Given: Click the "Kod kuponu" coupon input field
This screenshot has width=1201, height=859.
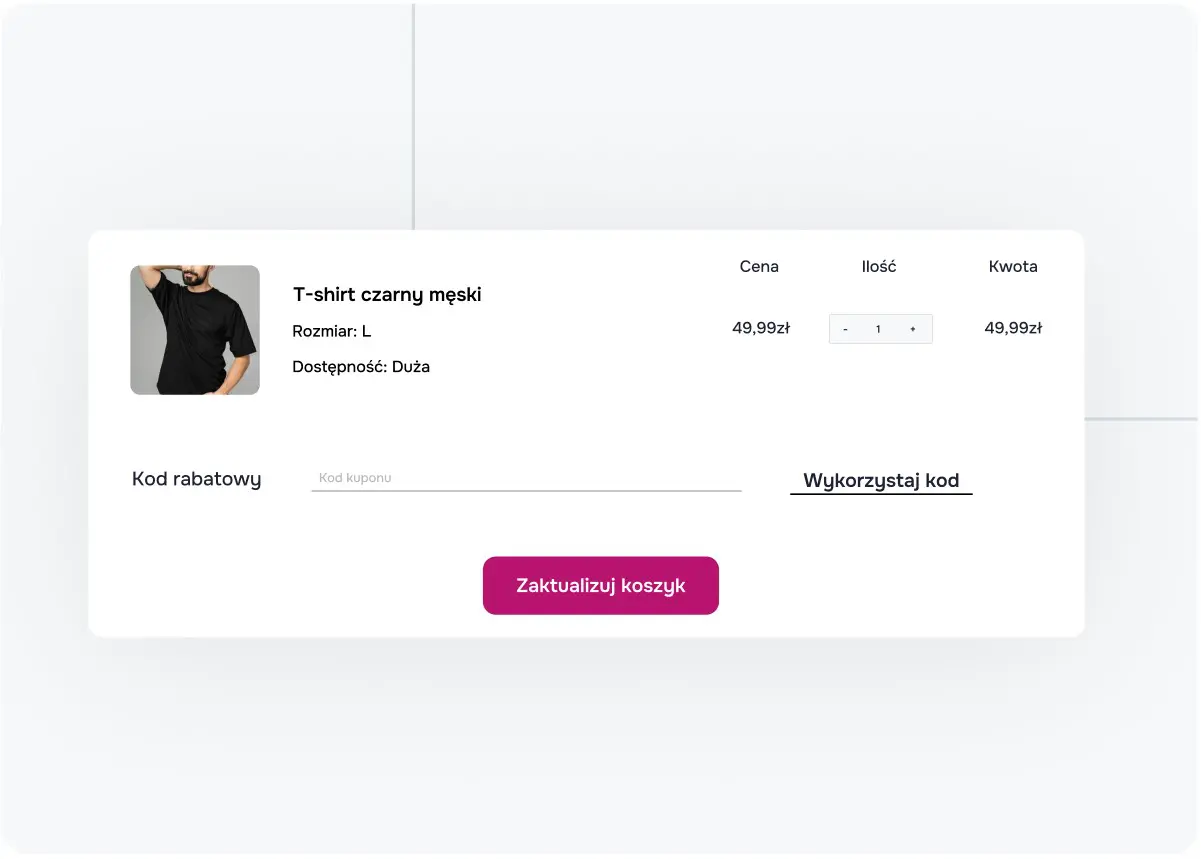Looking at the screenshot, I should (526, 479).
